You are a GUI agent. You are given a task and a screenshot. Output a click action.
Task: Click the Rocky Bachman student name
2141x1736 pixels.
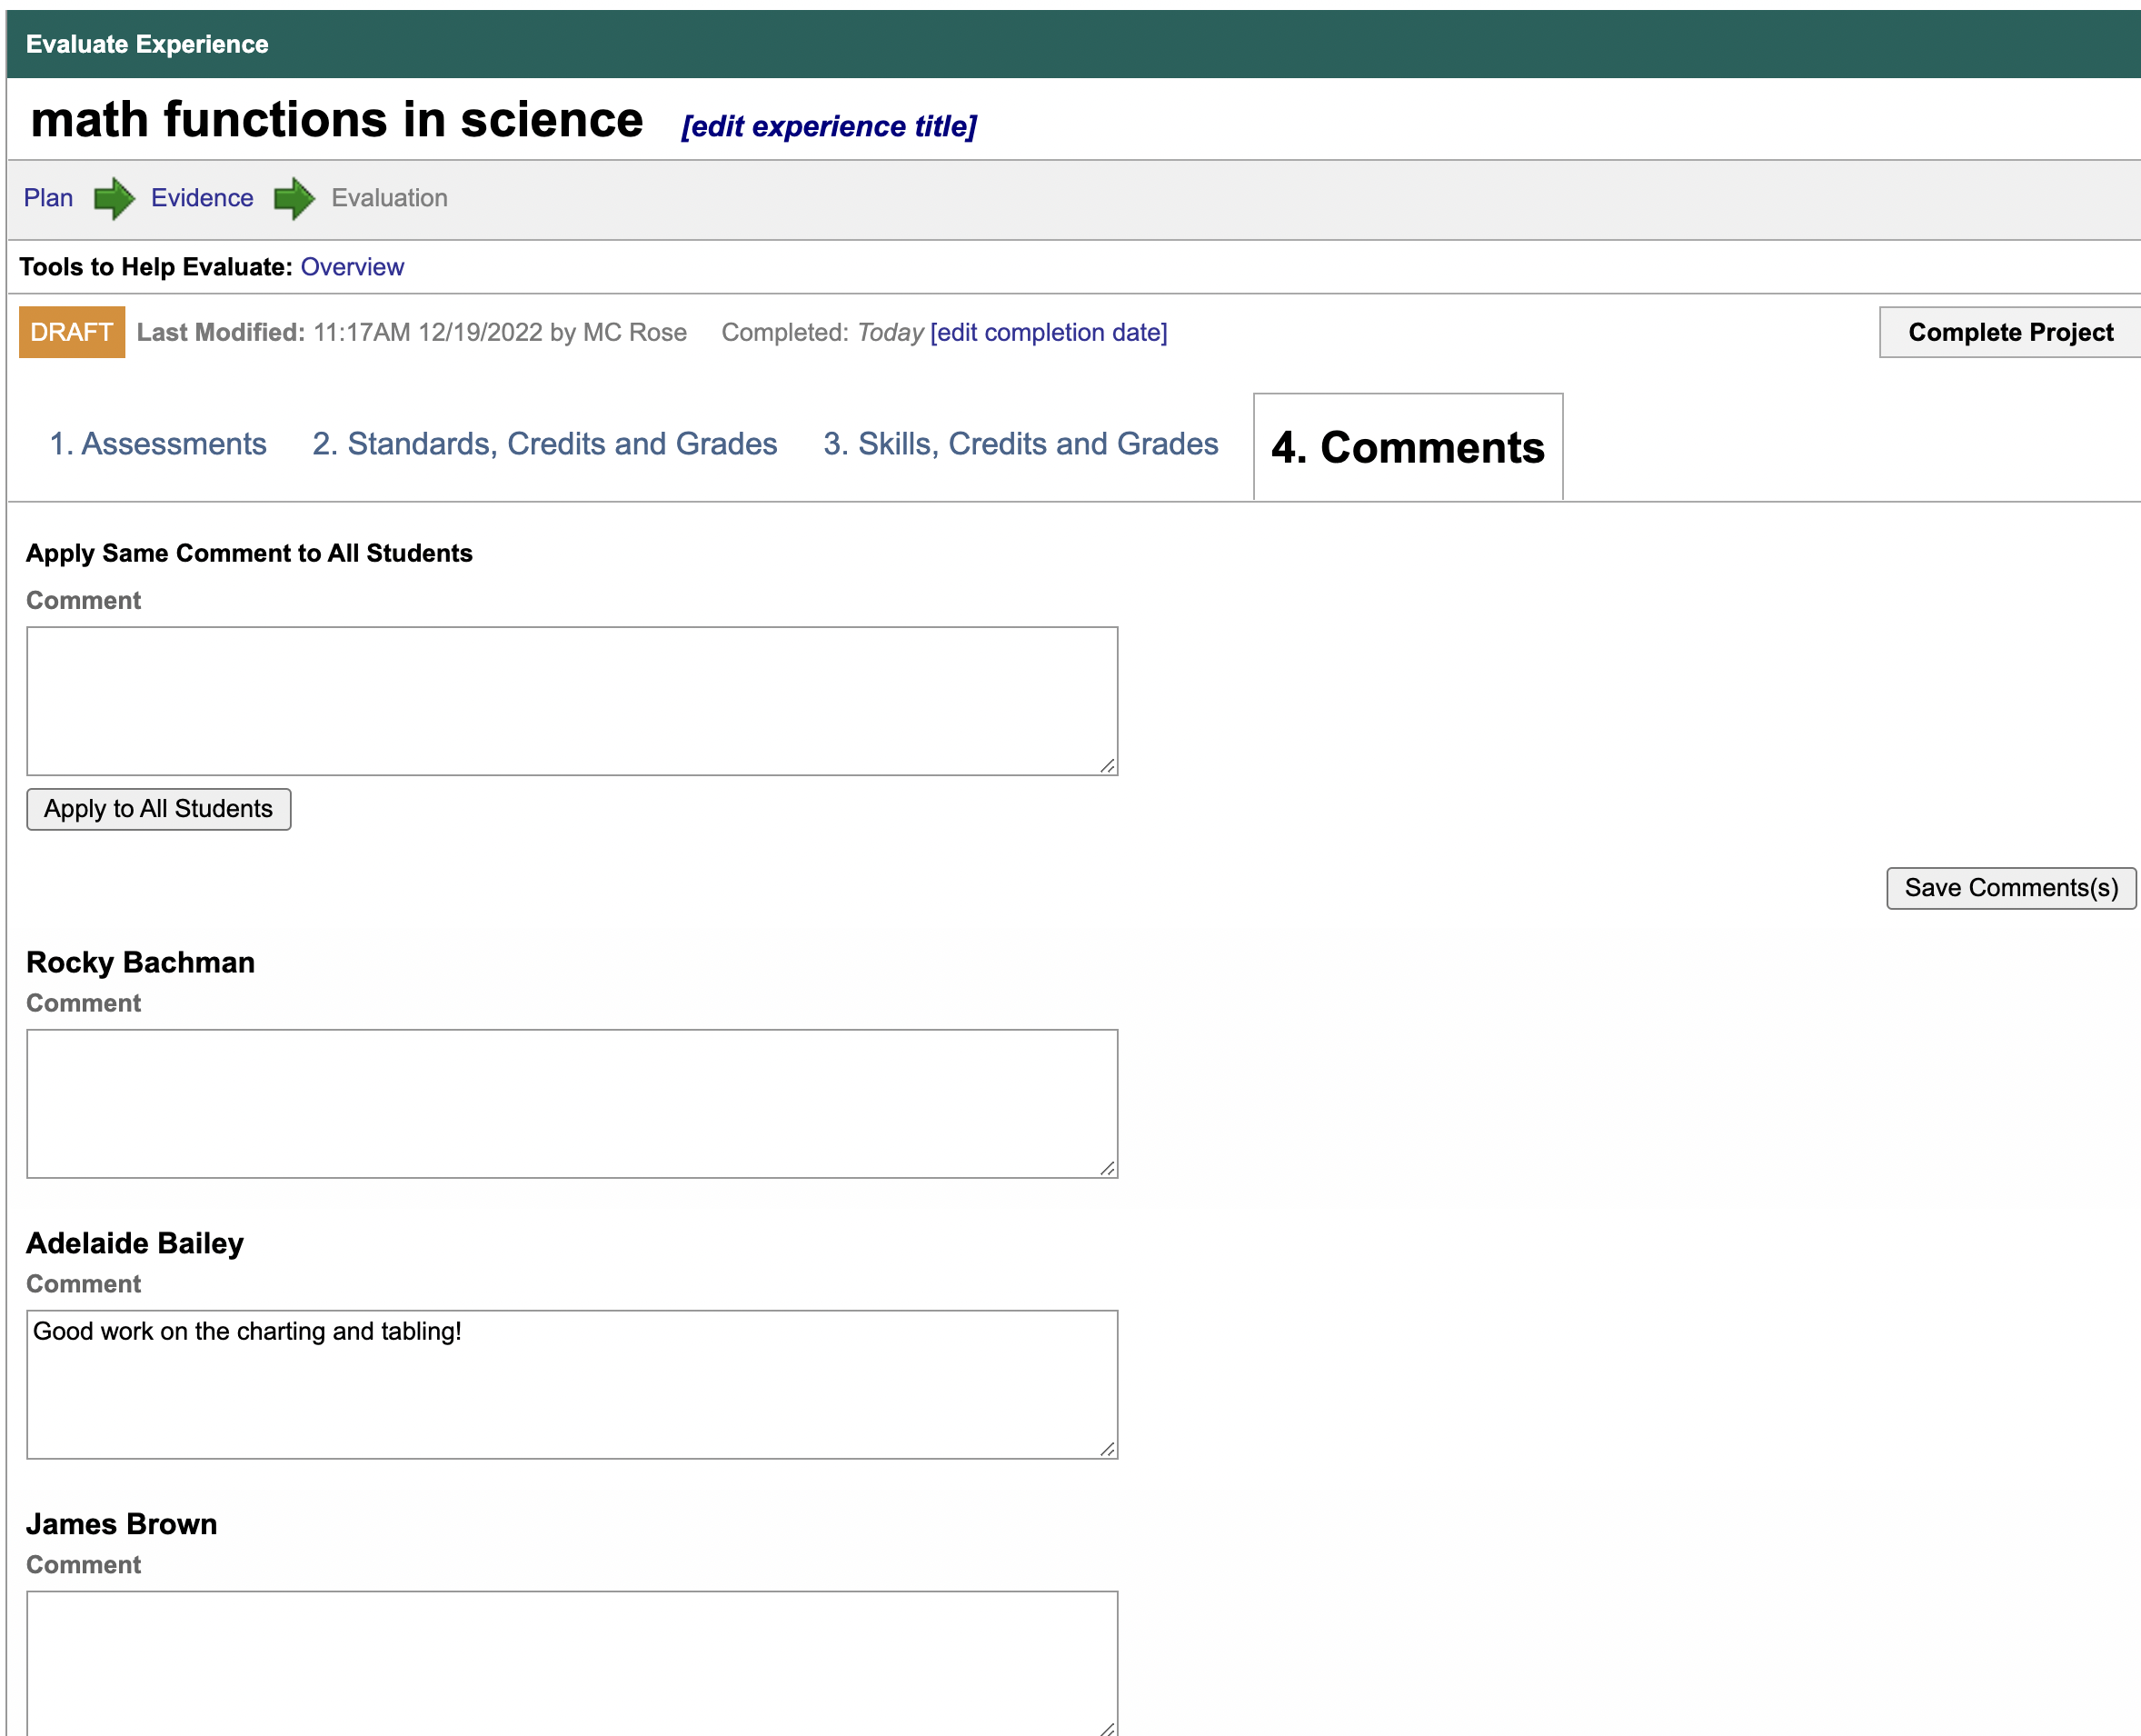(140, 962)
